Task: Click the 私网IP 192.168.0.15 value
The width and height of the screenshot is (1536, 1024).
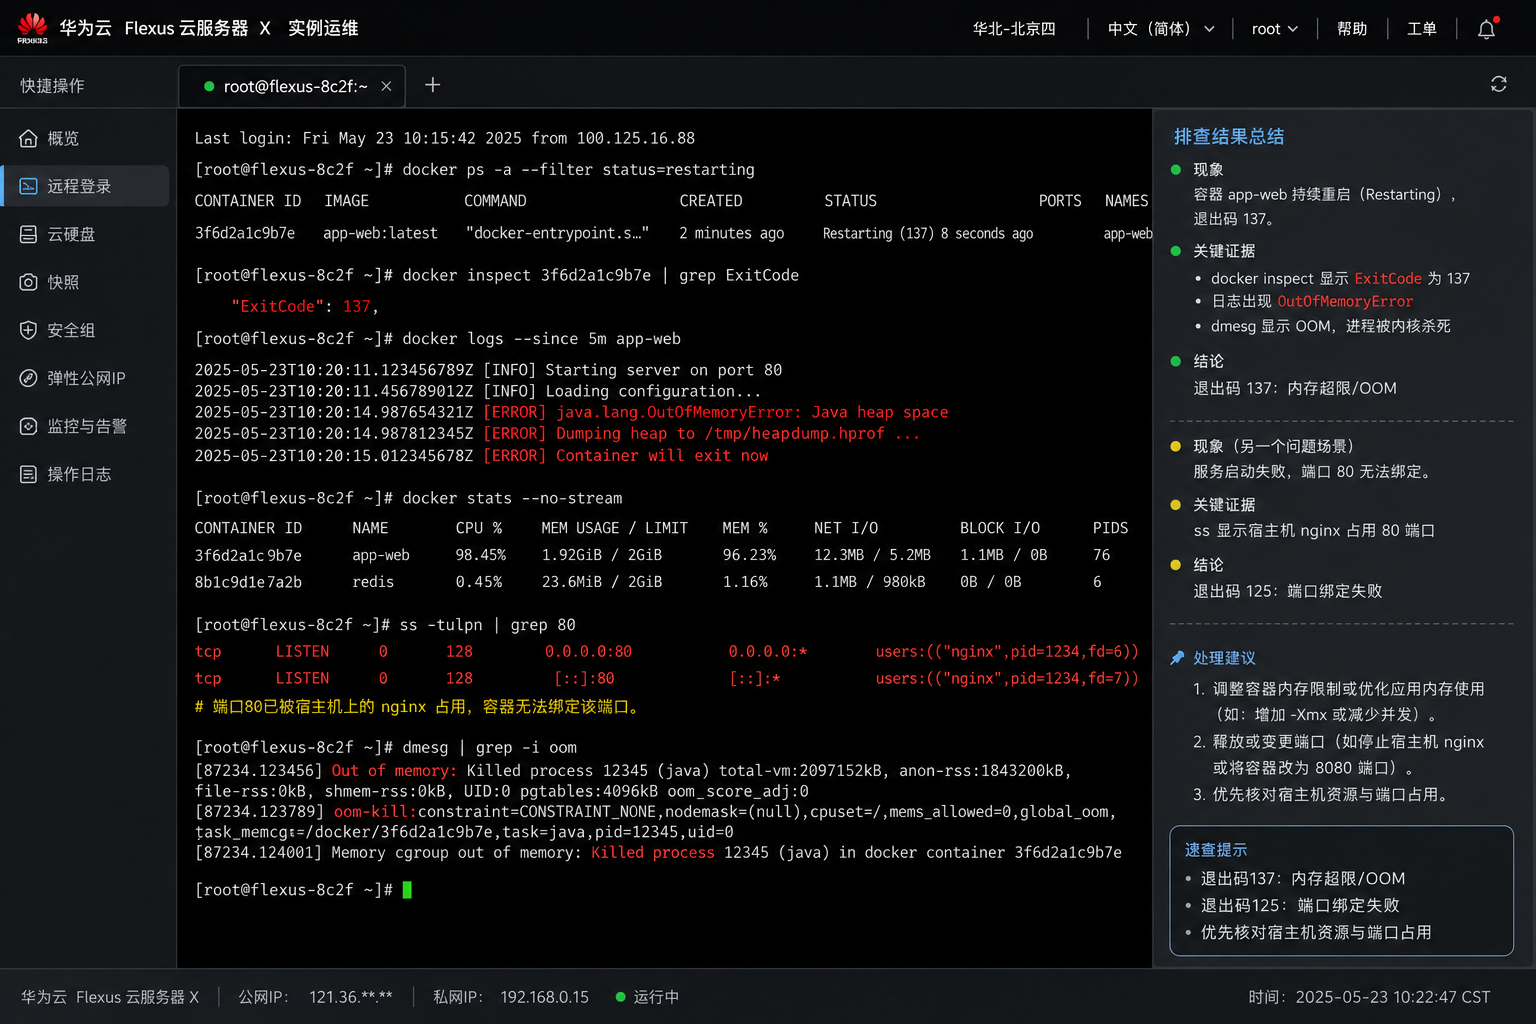Action: (x=544, y=997)
